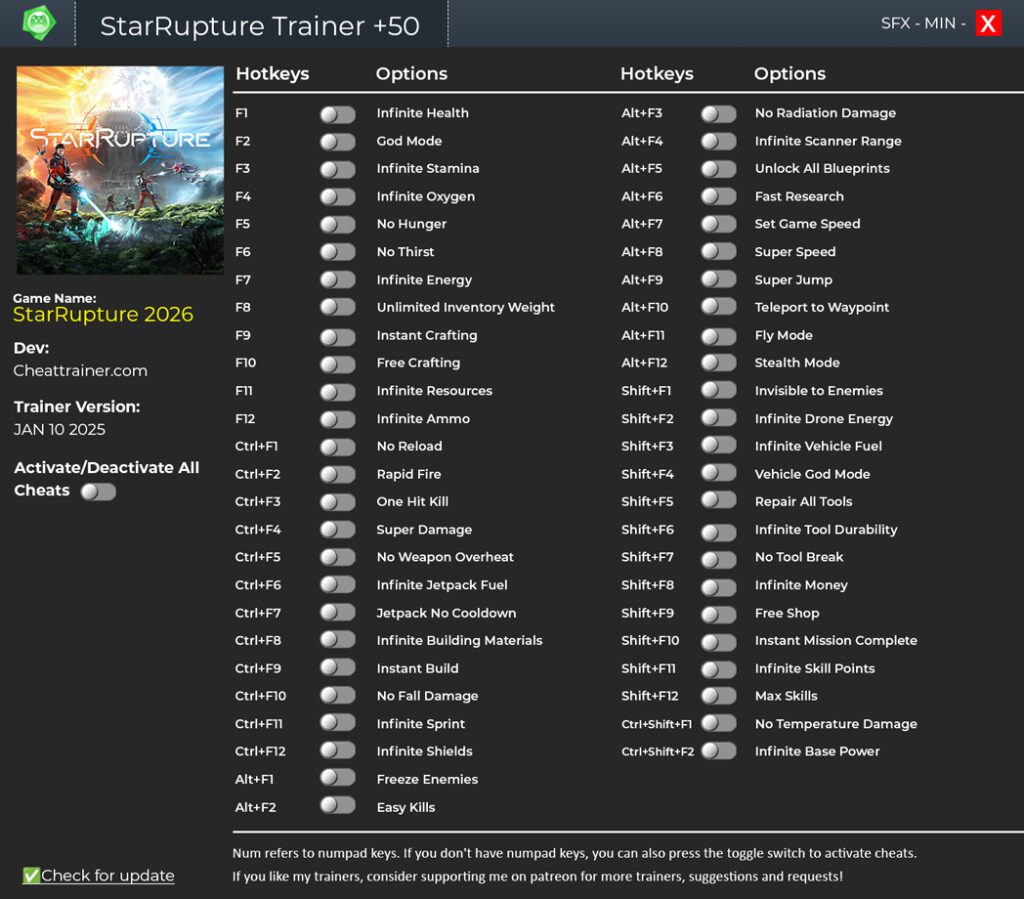Image resolution: width=1024 pixels, height=899 pixels.
Task: Switch on One Hit Kill
Action: [x=338, y=502]
